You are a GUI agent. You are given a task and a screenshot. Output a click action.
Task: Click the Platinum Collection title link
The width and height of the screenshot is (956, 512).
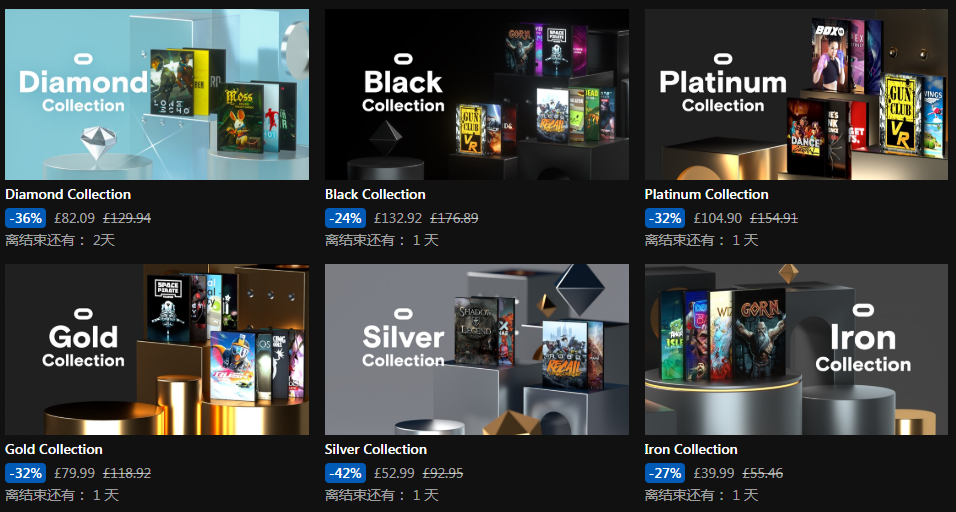pyautogui.click(x=706, y=194)
